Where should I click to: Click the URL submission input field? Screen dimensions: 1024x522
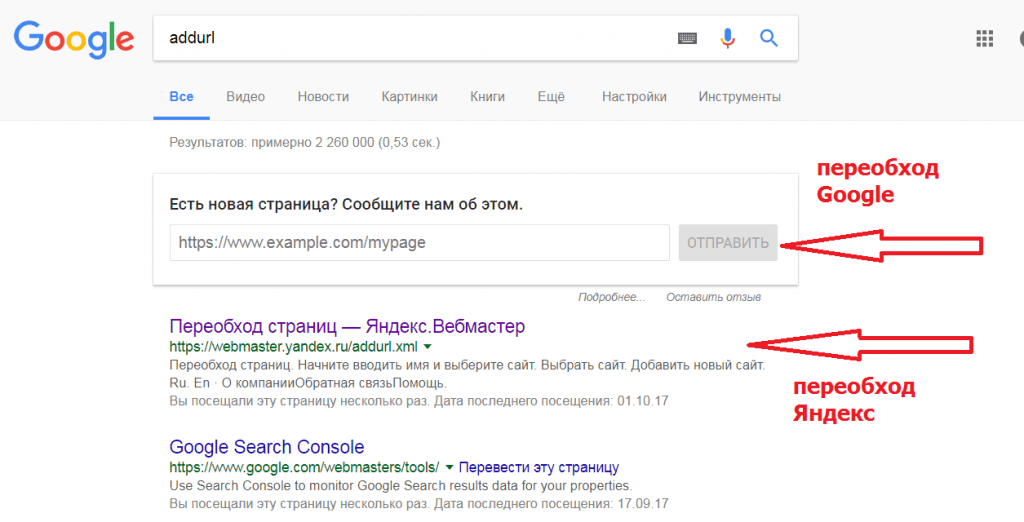click(419, 242)
